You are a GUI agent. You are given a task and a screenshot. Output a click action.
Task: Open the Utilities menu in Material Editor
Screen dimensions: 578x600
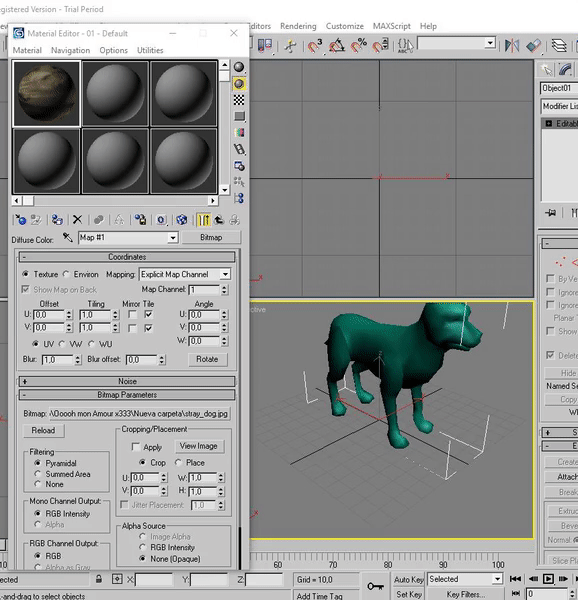click(150, 50)
